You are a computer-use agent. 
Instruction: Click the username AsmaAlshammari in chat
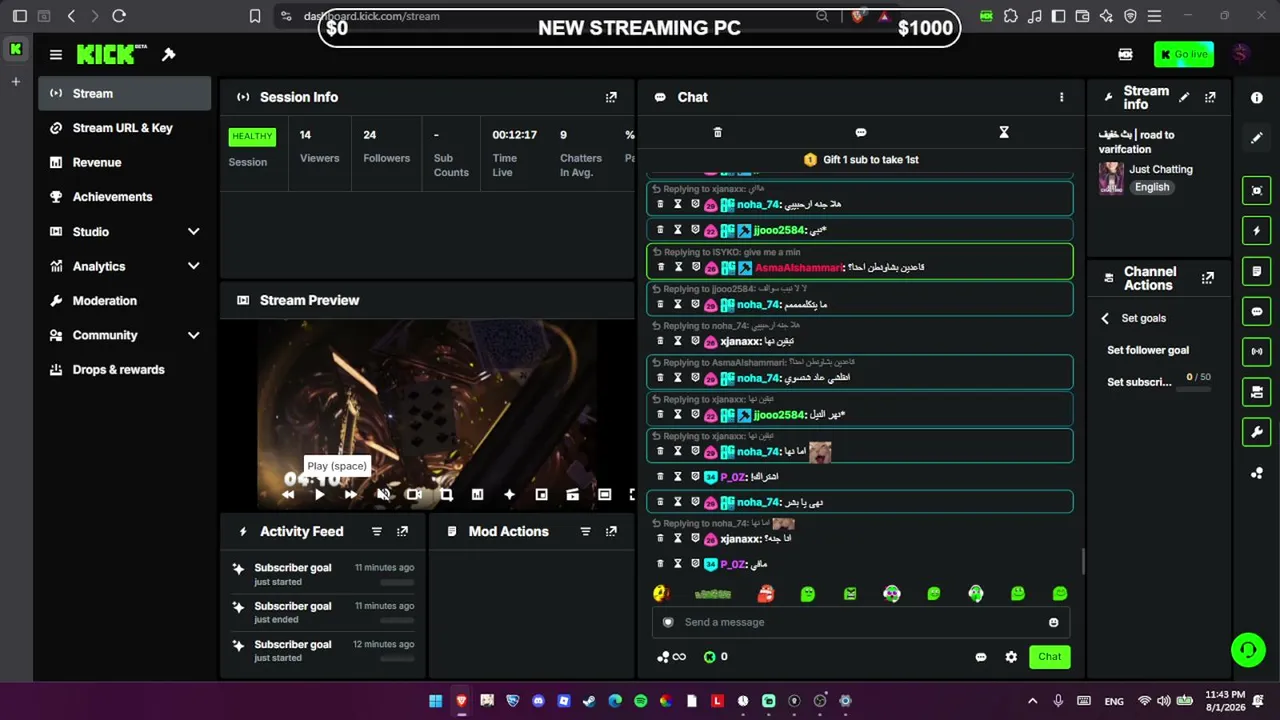799,268
